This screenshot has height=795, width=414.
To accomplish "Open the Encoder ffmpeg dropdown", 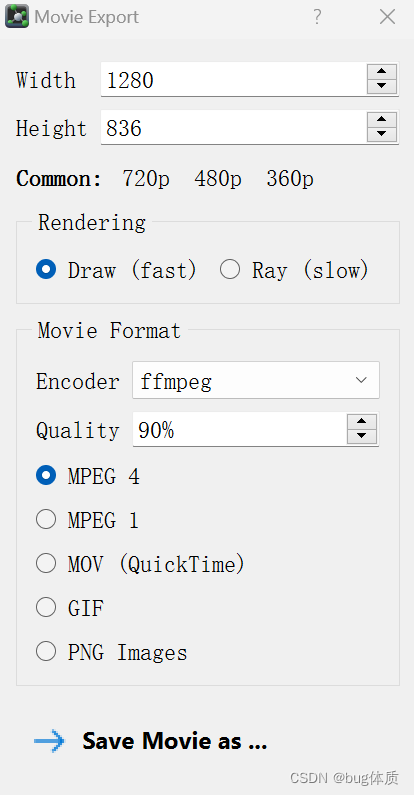I will [x=256, y=380].
